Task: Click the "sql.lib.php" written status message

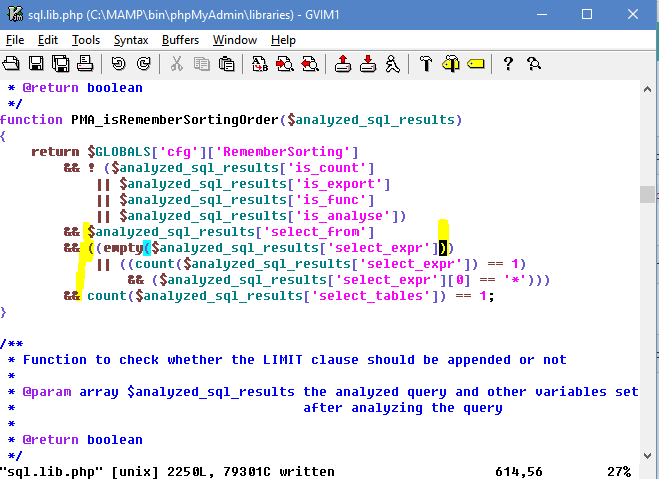Action: click(x=167, y=471)
